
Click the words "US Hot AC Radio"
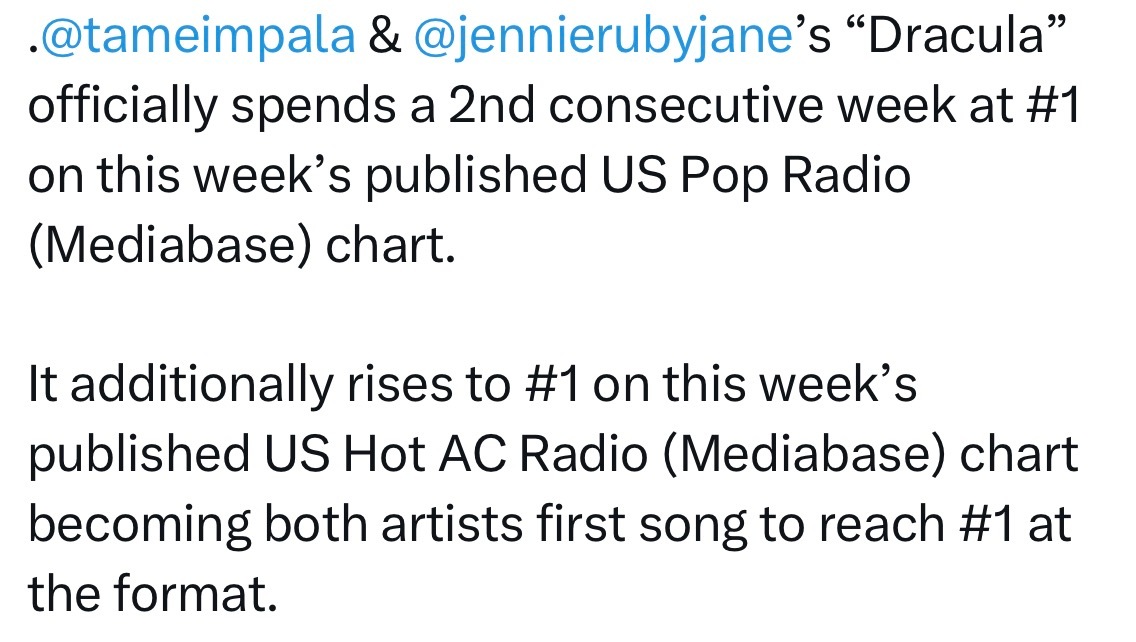(456, 454)
